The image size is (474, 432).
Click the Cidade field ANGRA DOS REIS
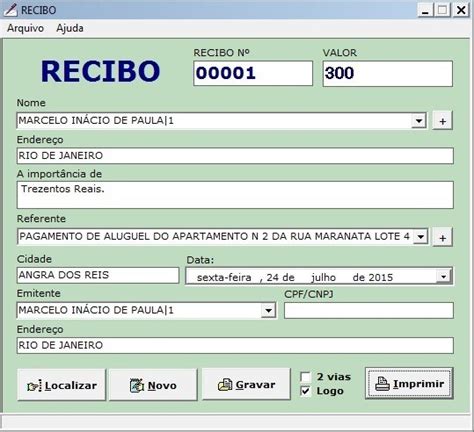[98, 275]
